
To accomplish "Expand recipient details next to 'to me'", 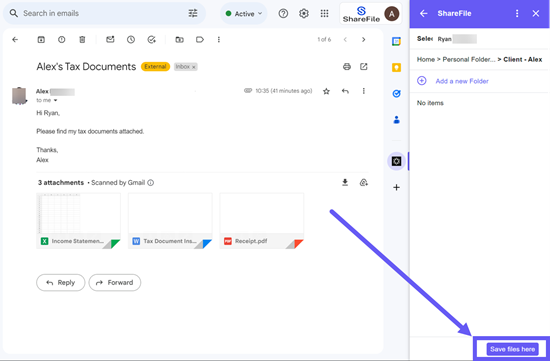I will coord(55,100).
